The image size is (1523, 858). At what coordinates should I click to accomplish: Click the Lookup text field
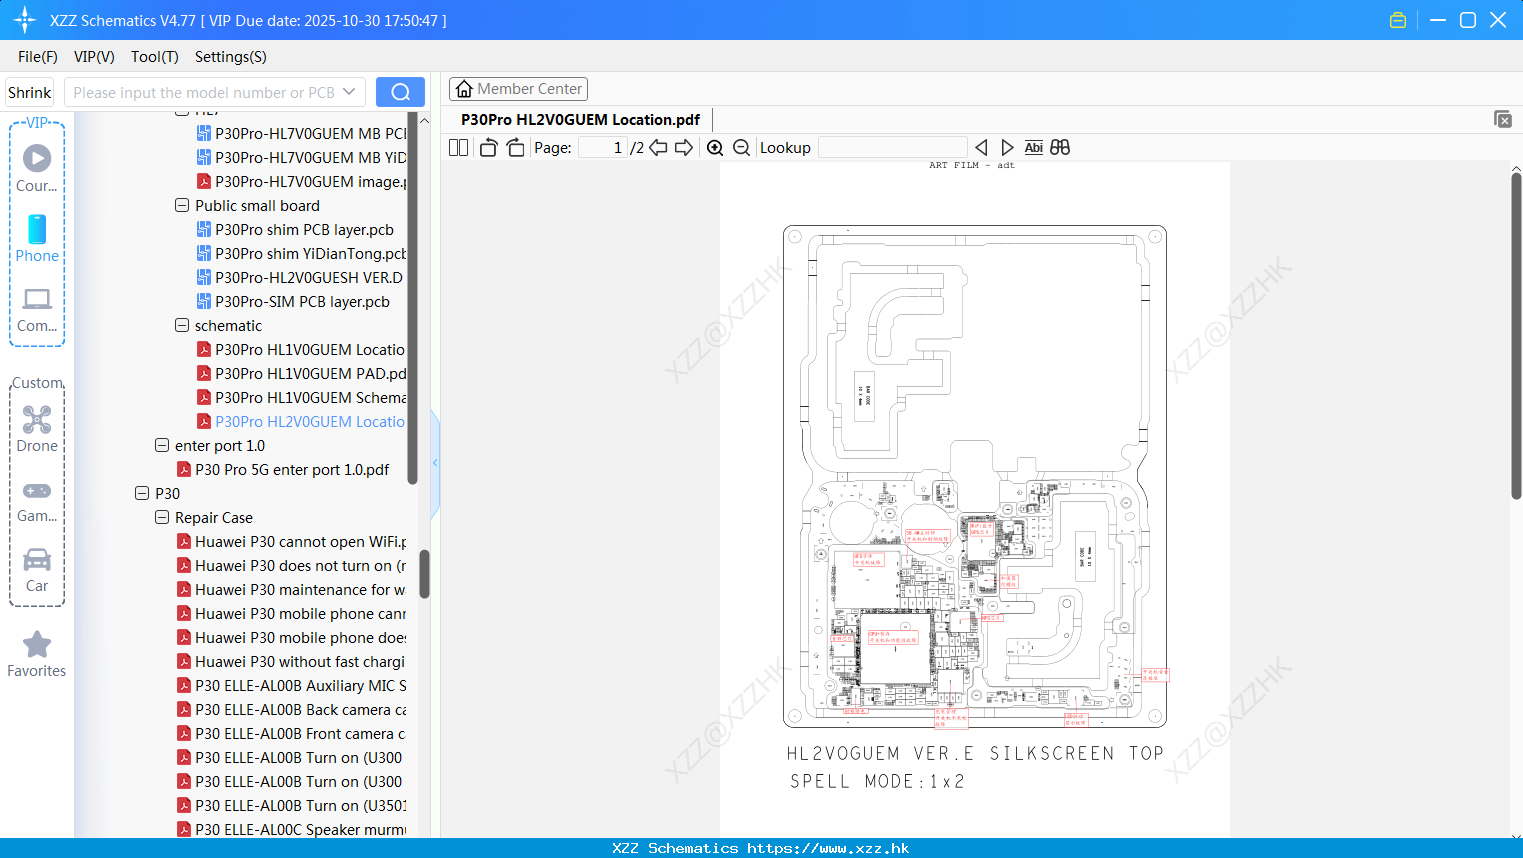coord(892,148)
